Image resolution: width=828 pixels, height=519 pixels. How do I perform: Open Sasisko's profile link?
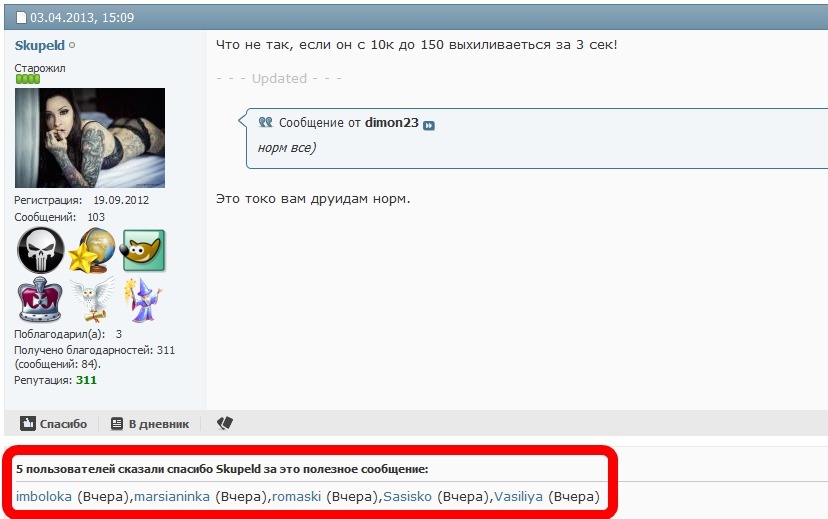click(x=407, y=496)
